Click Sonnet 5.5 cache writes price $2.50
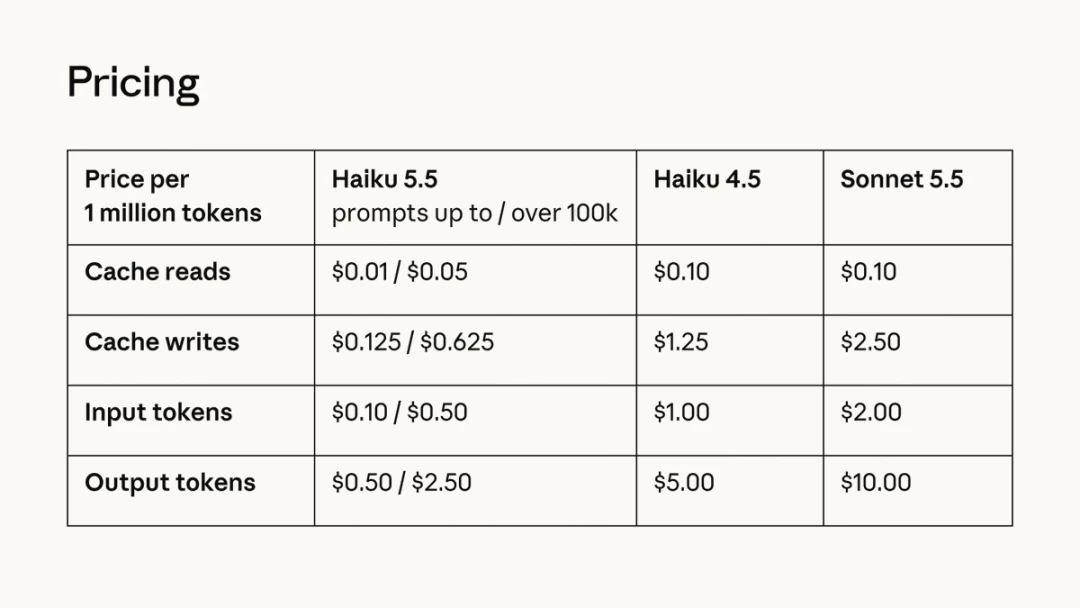Viewport: 1080px width, 608px height. (871, 342)
